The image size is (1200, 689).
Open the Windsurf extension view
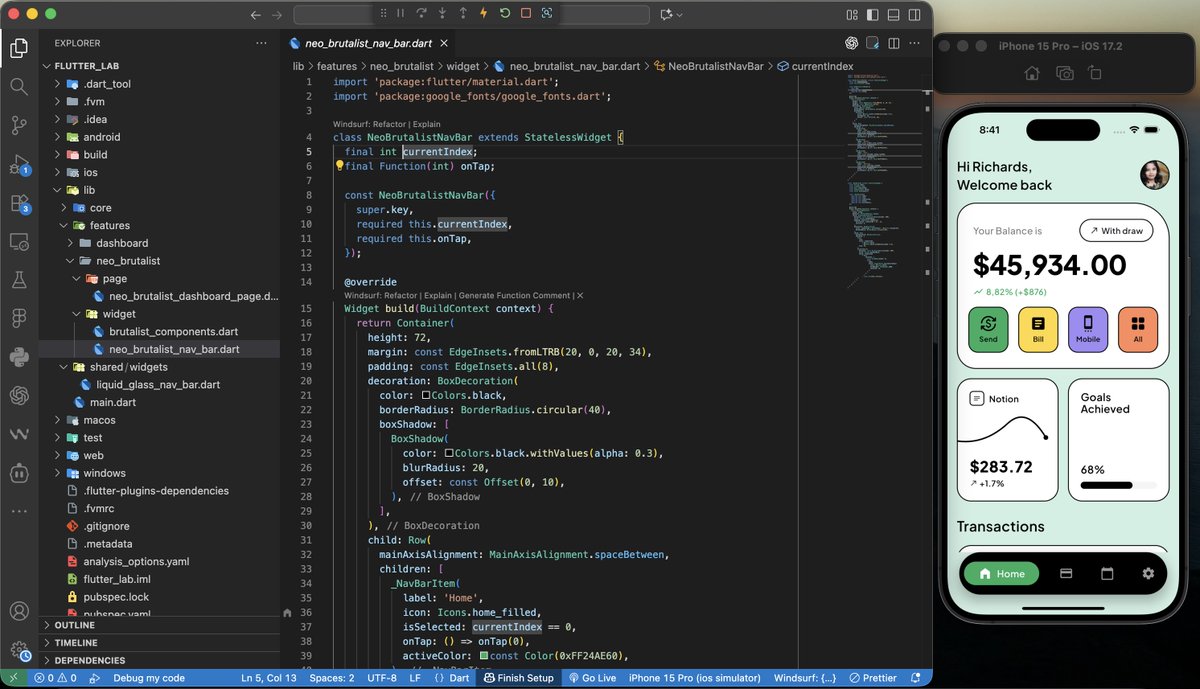click(19, 434)
